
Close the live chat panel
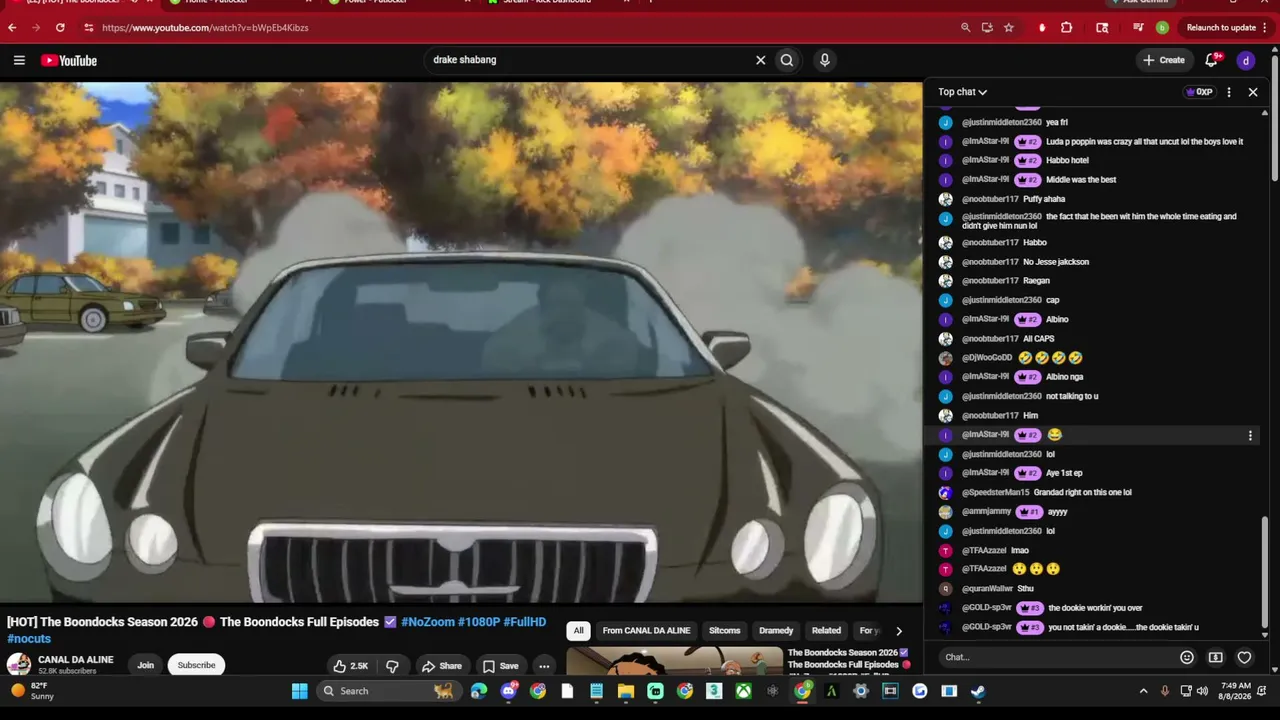click(1253, 92)
